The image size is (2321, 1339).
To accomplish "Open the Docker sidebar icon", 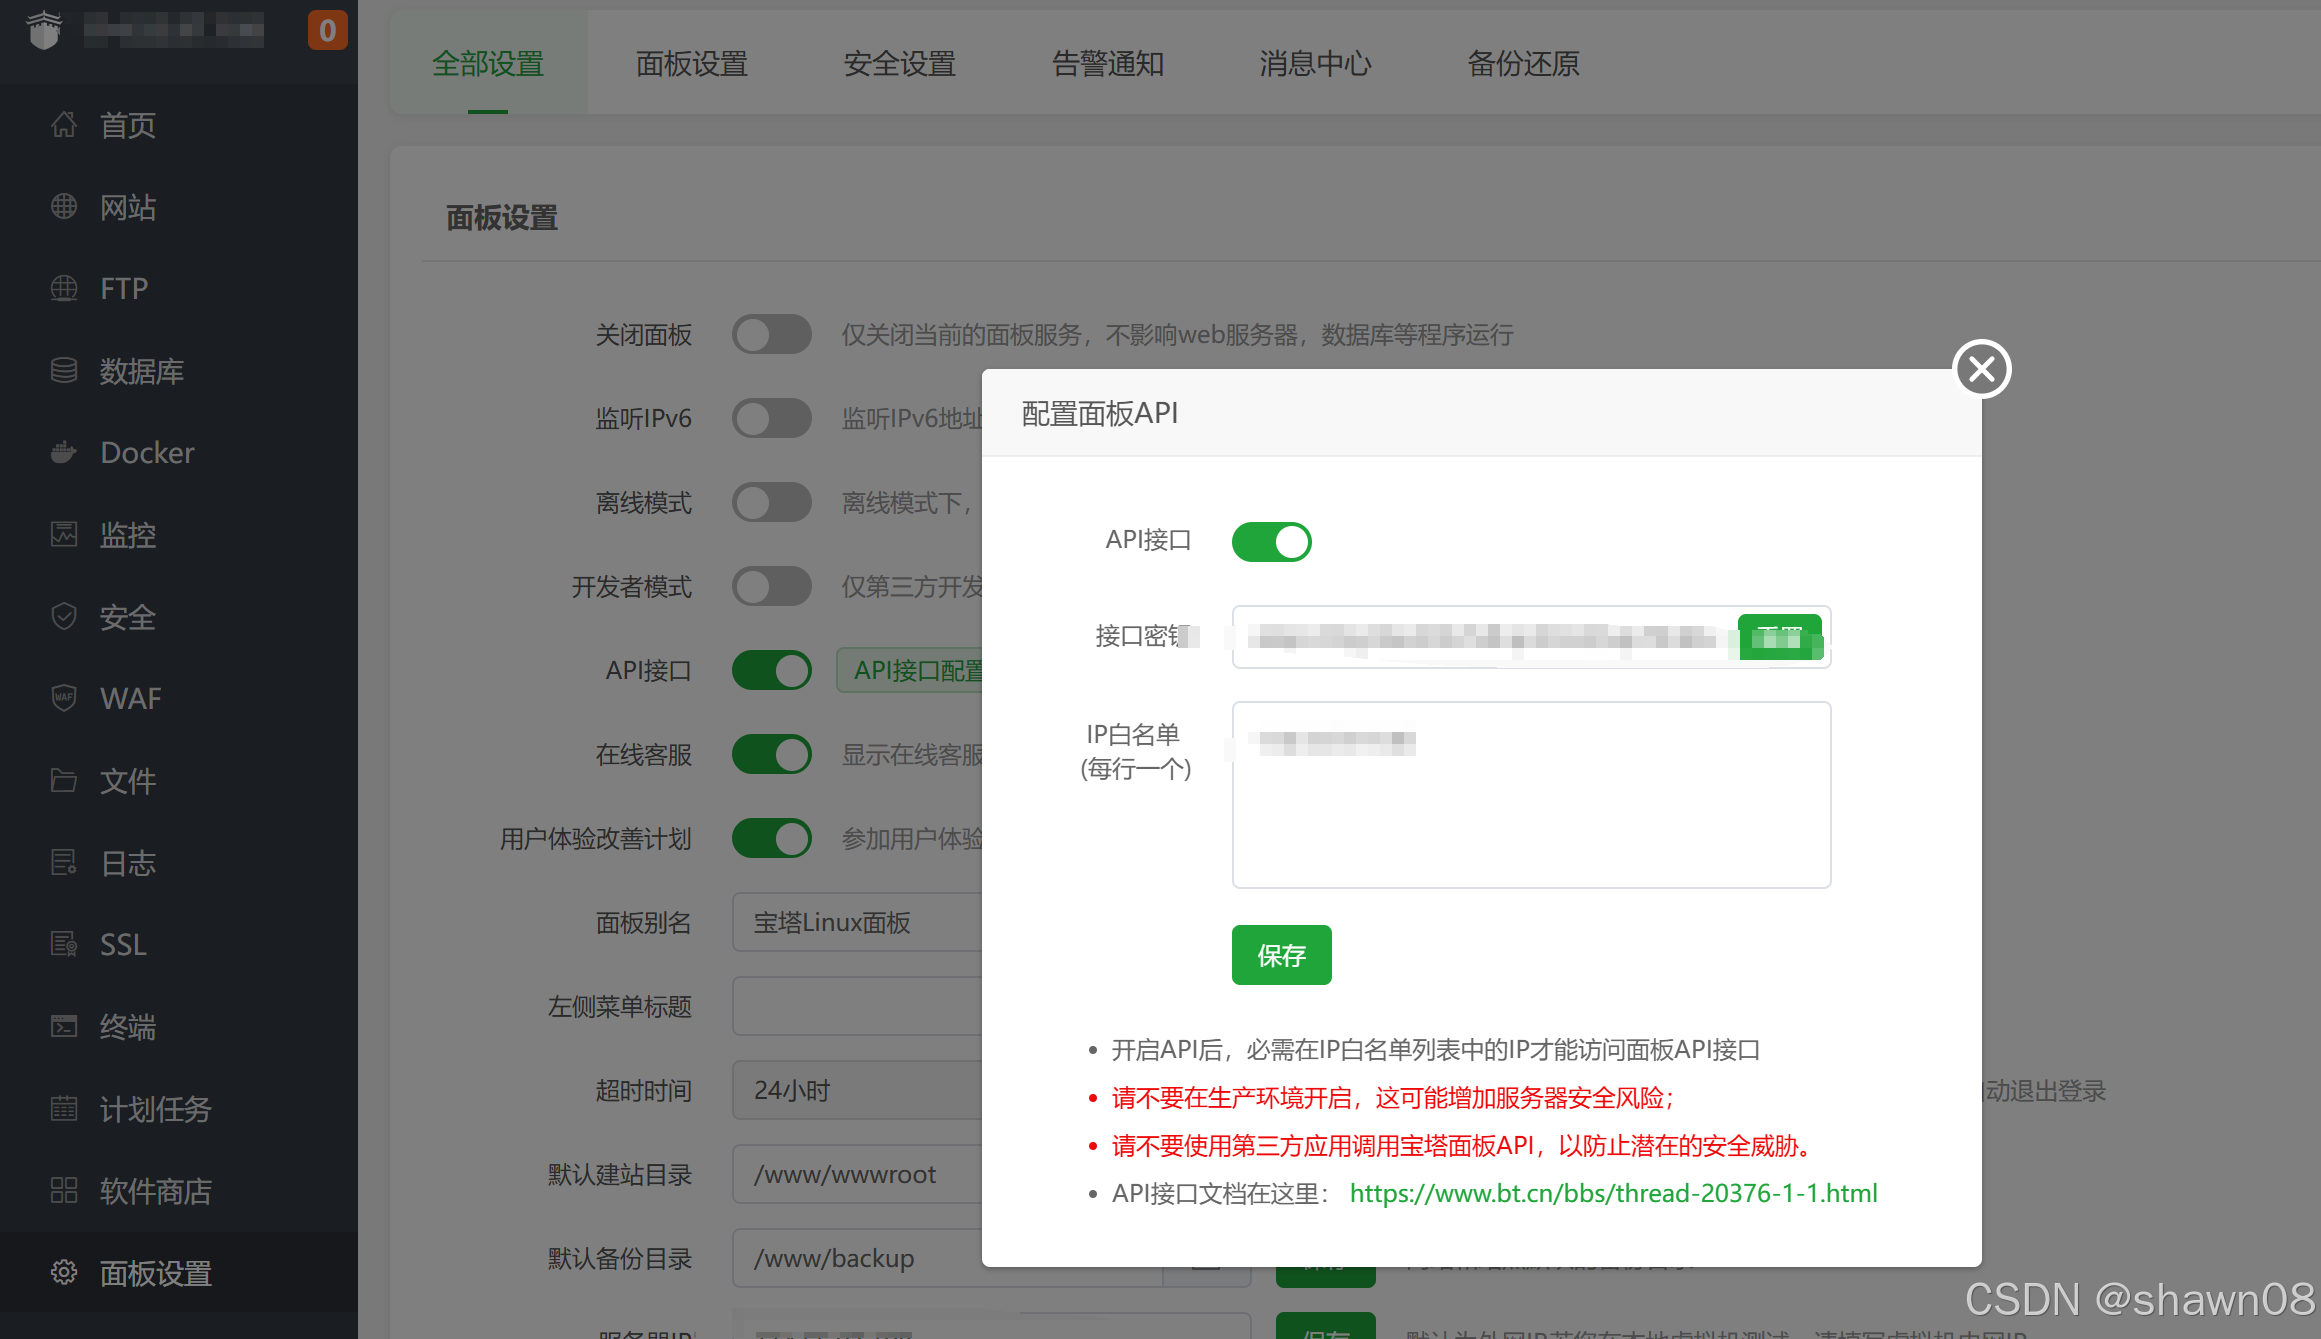I will 64,453.
